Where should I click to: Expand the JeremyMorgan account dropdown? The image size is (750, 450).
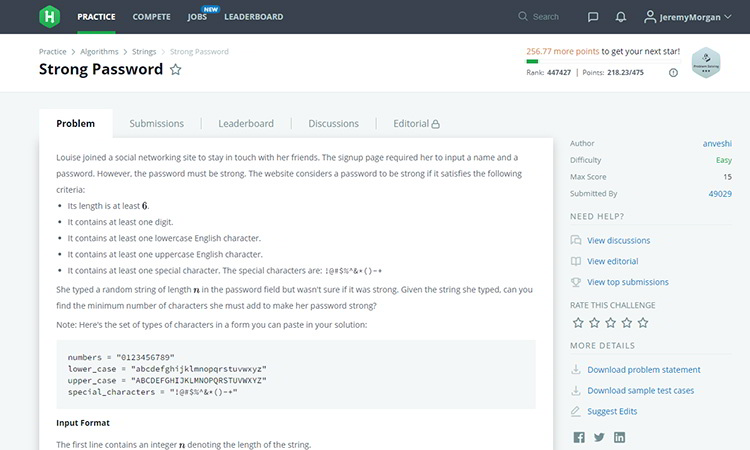point(687,17)
